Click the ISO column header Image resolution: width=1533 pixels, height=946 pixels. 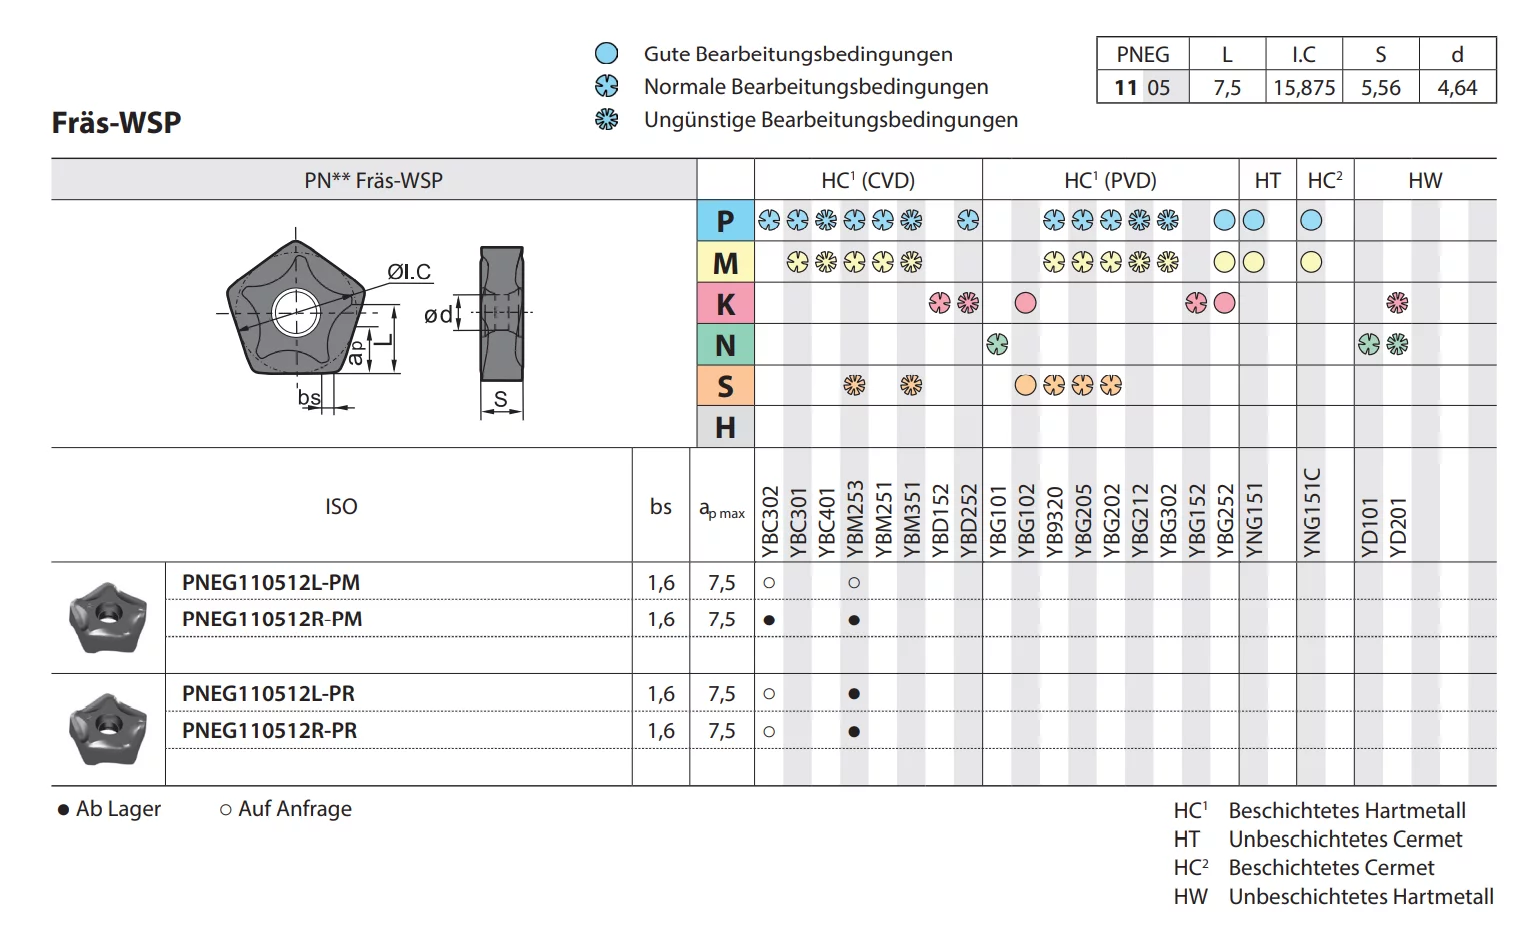coord(341,506)
